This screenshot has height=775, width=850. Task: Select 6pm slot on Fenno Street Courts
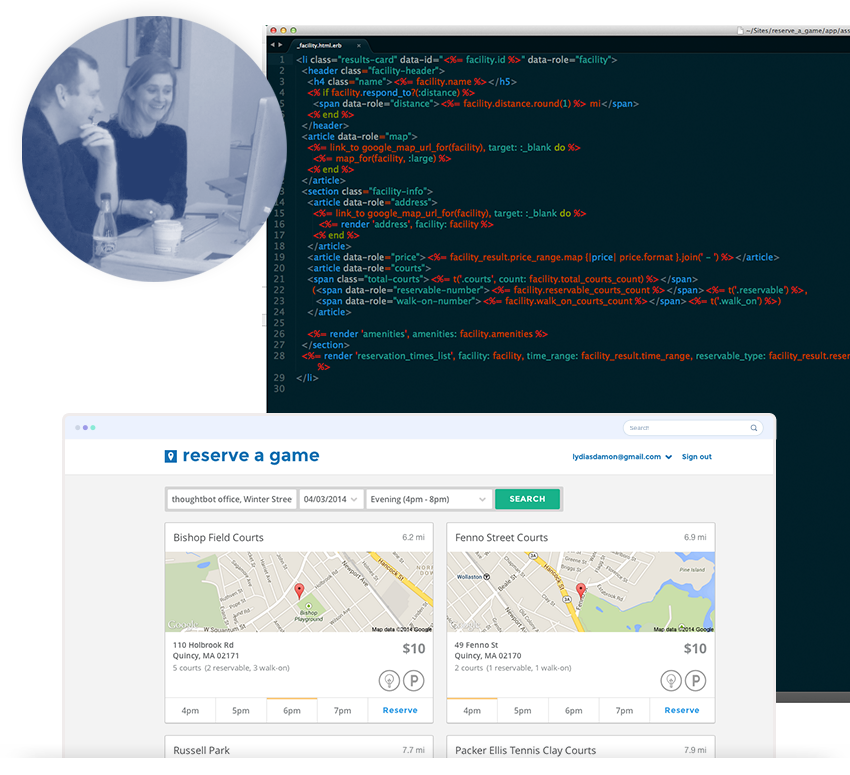[x=574, y=711]
